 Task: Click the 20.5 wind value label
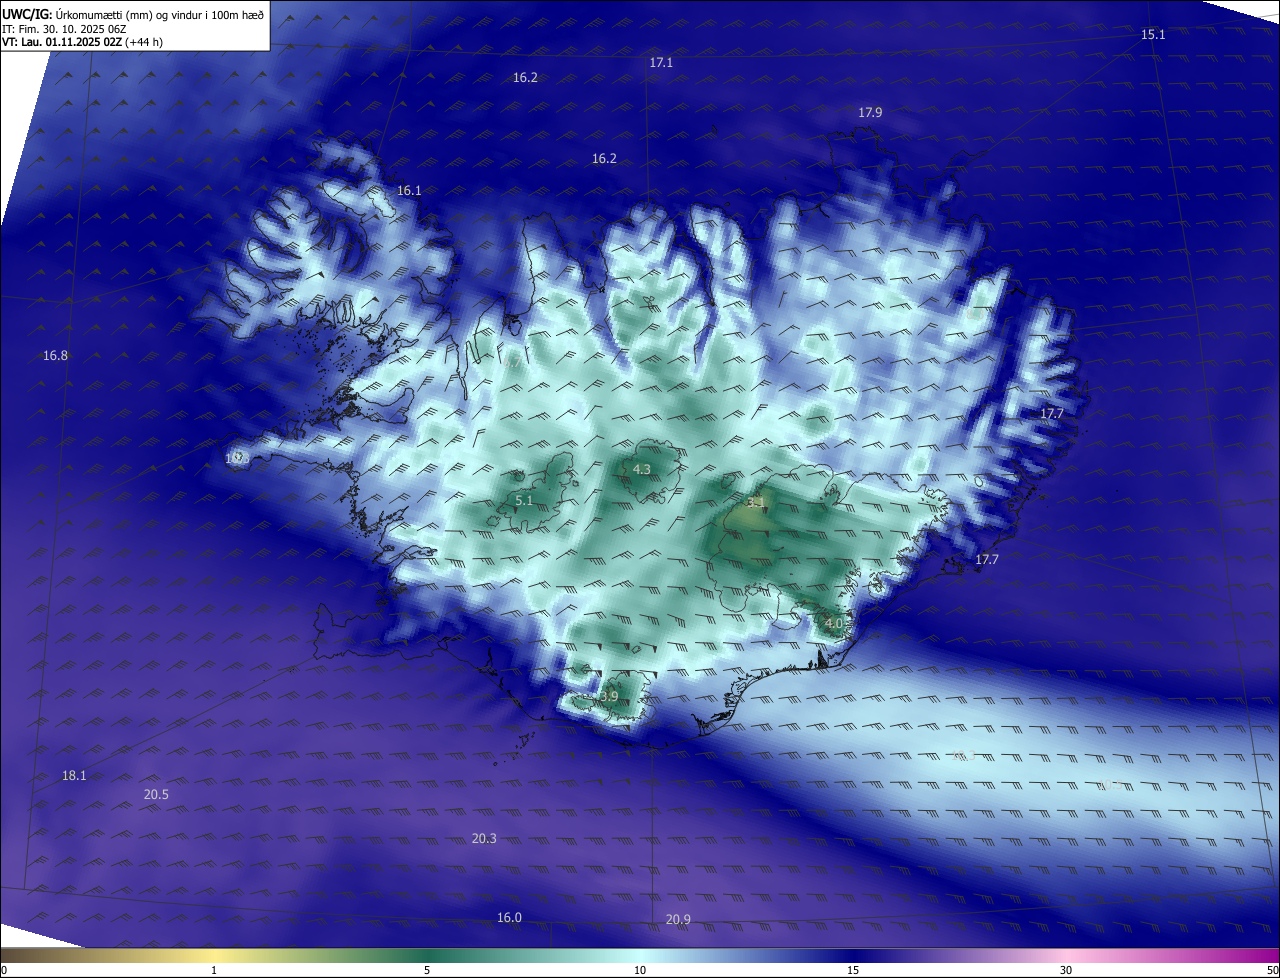(x=156, y=794)
